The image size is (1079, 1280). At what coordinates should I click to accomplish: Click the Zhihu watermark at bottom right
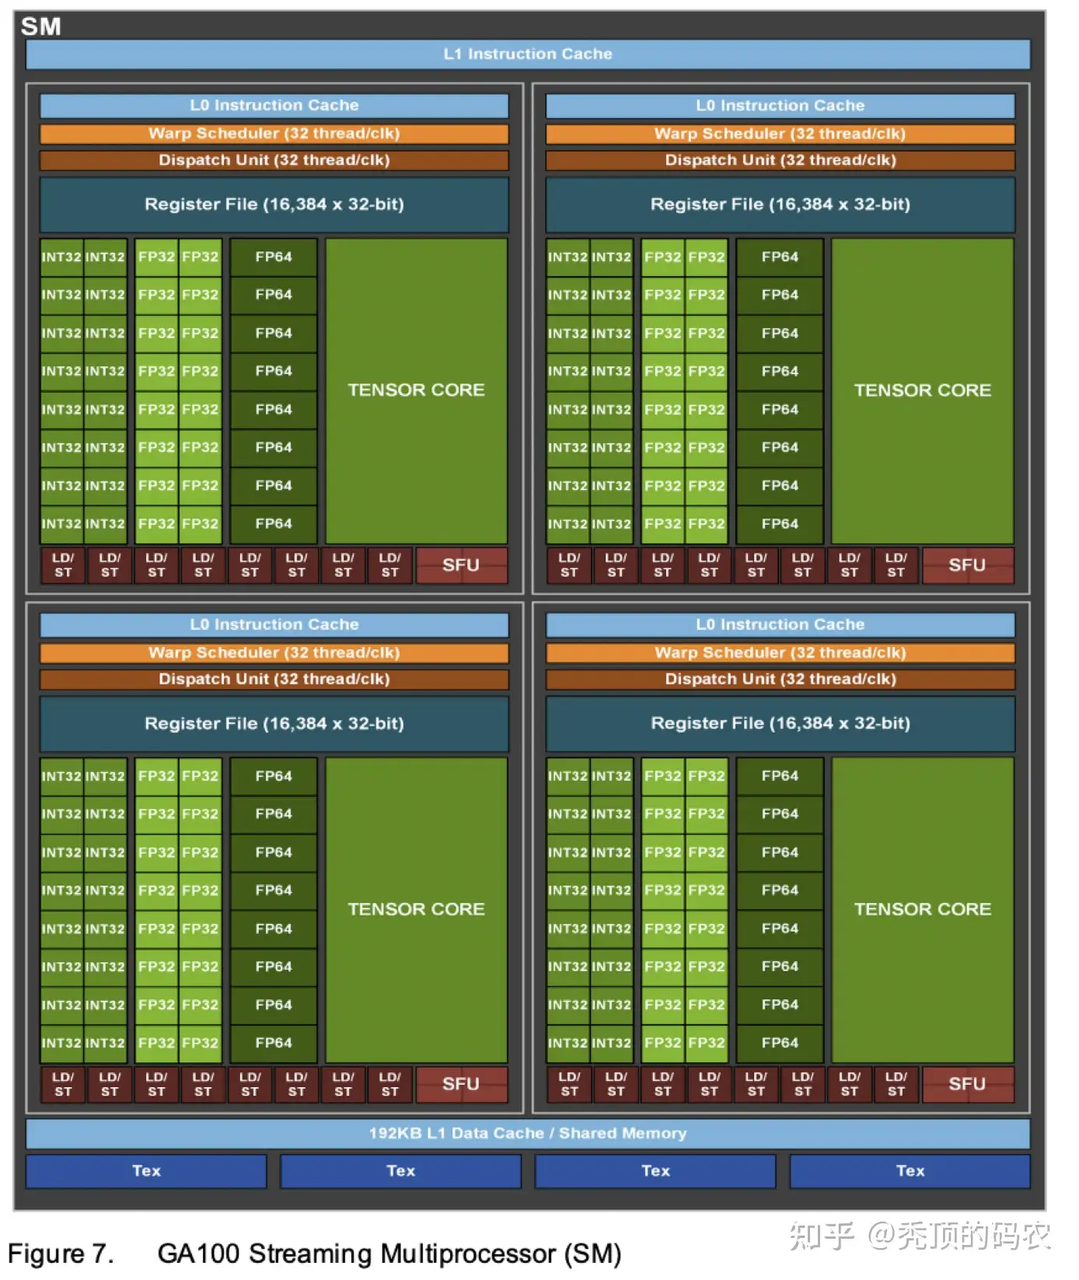(x=919, y=1236)
